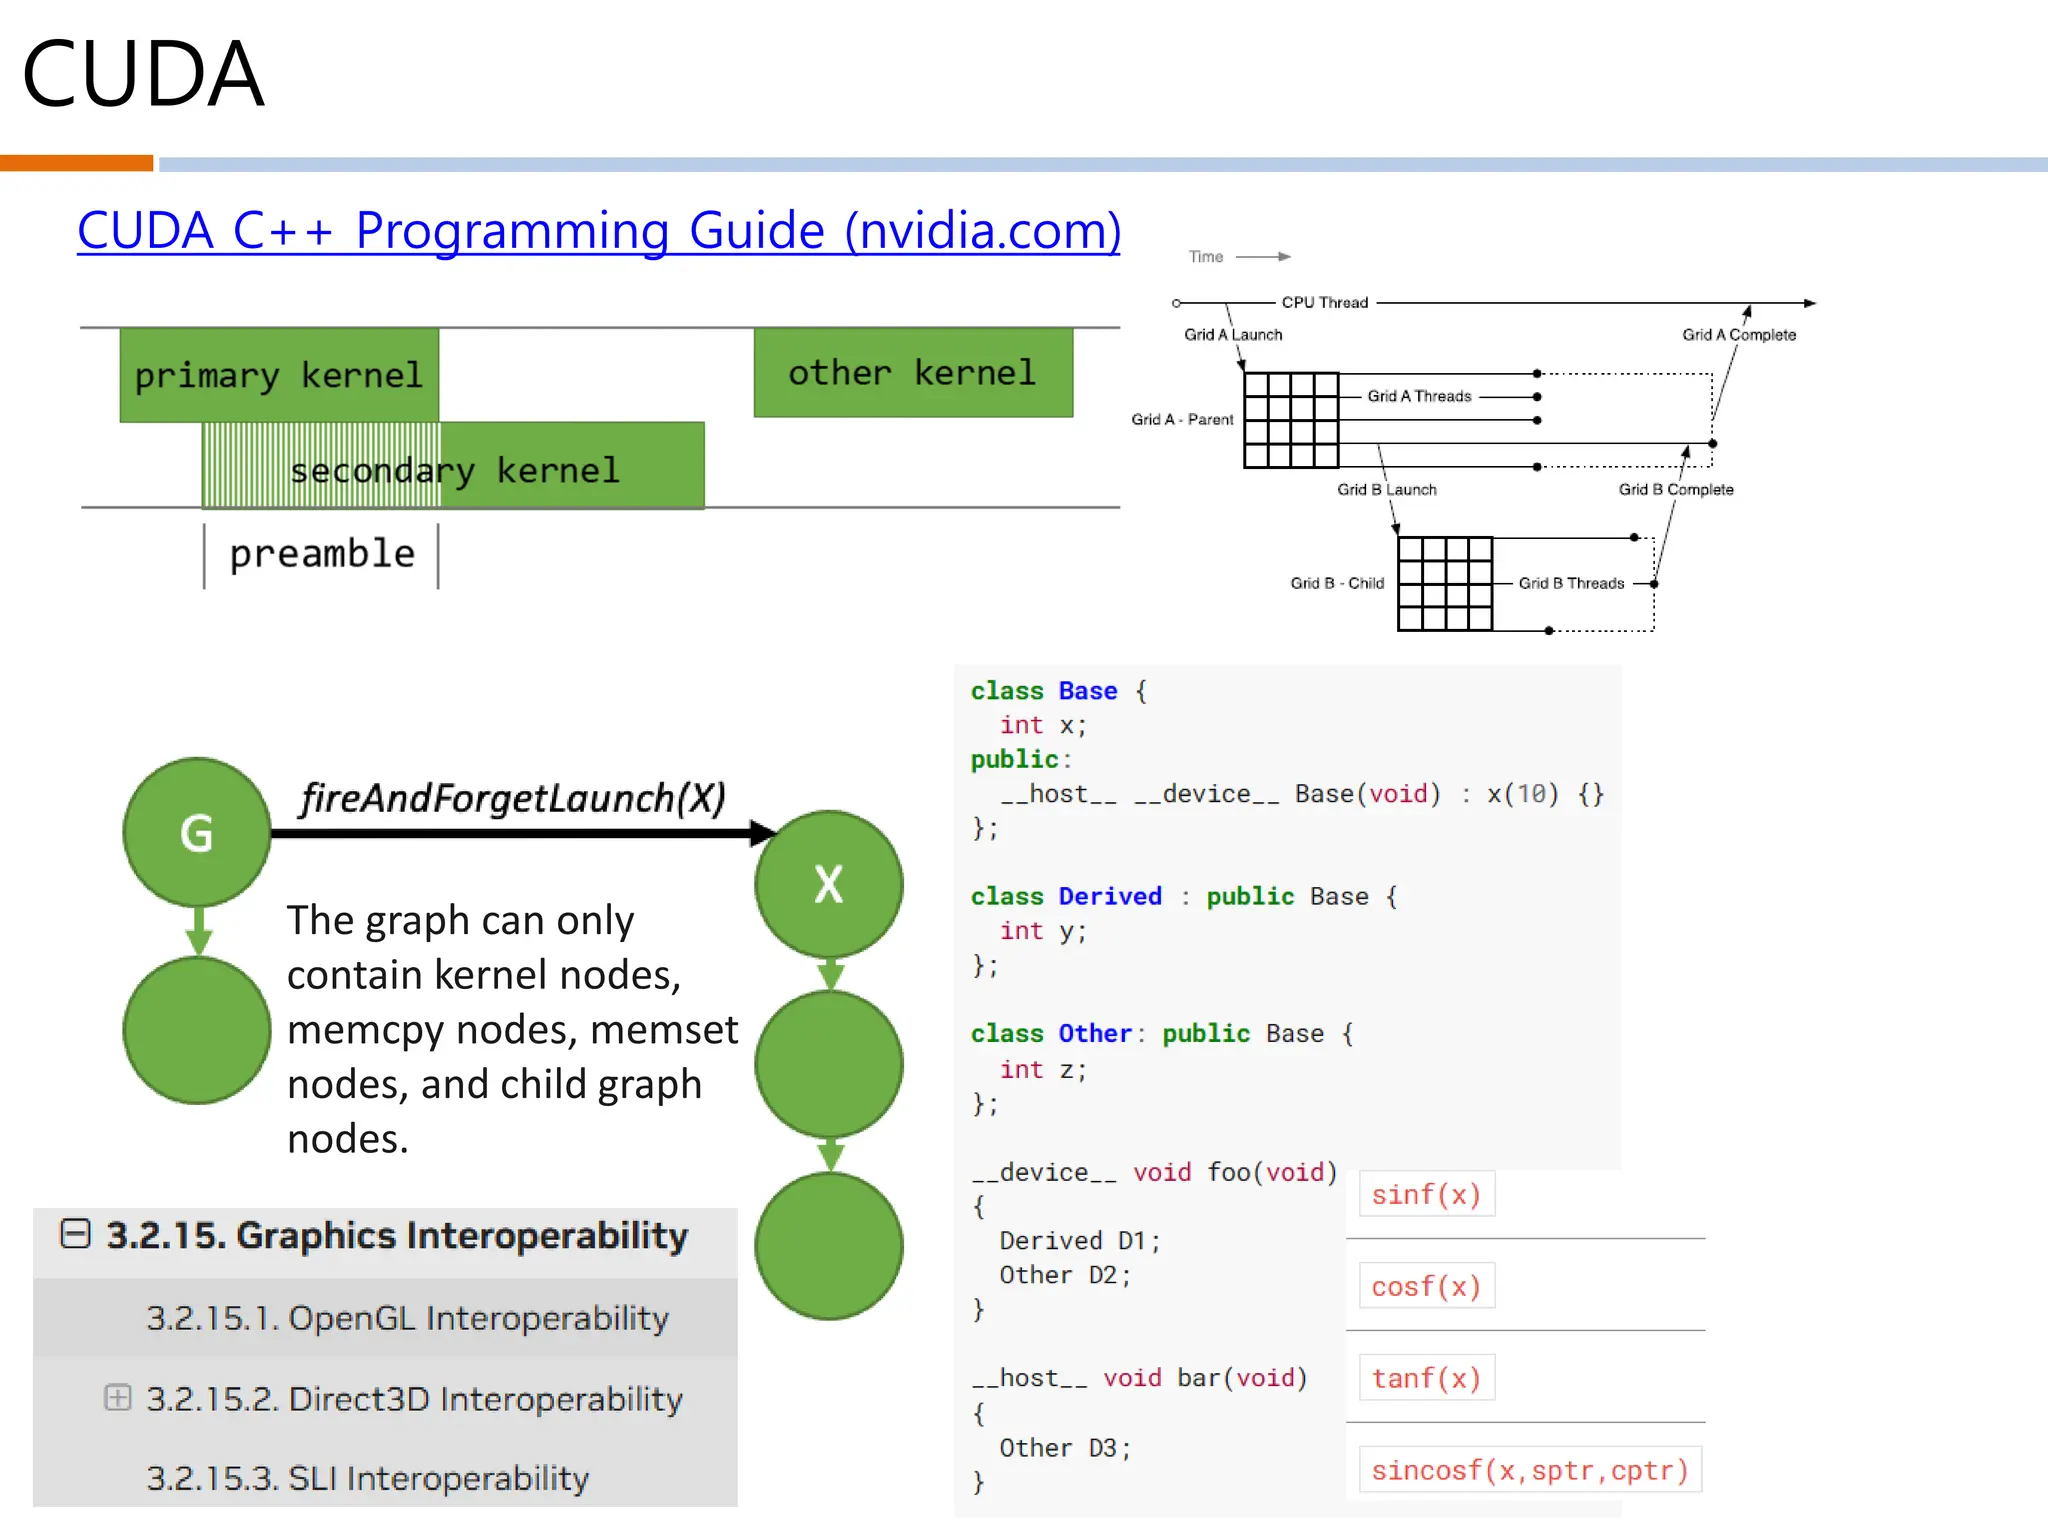
Task: Click the Grid B Child grid icon
Action: pyautogui.click(x=1445, y=583)
